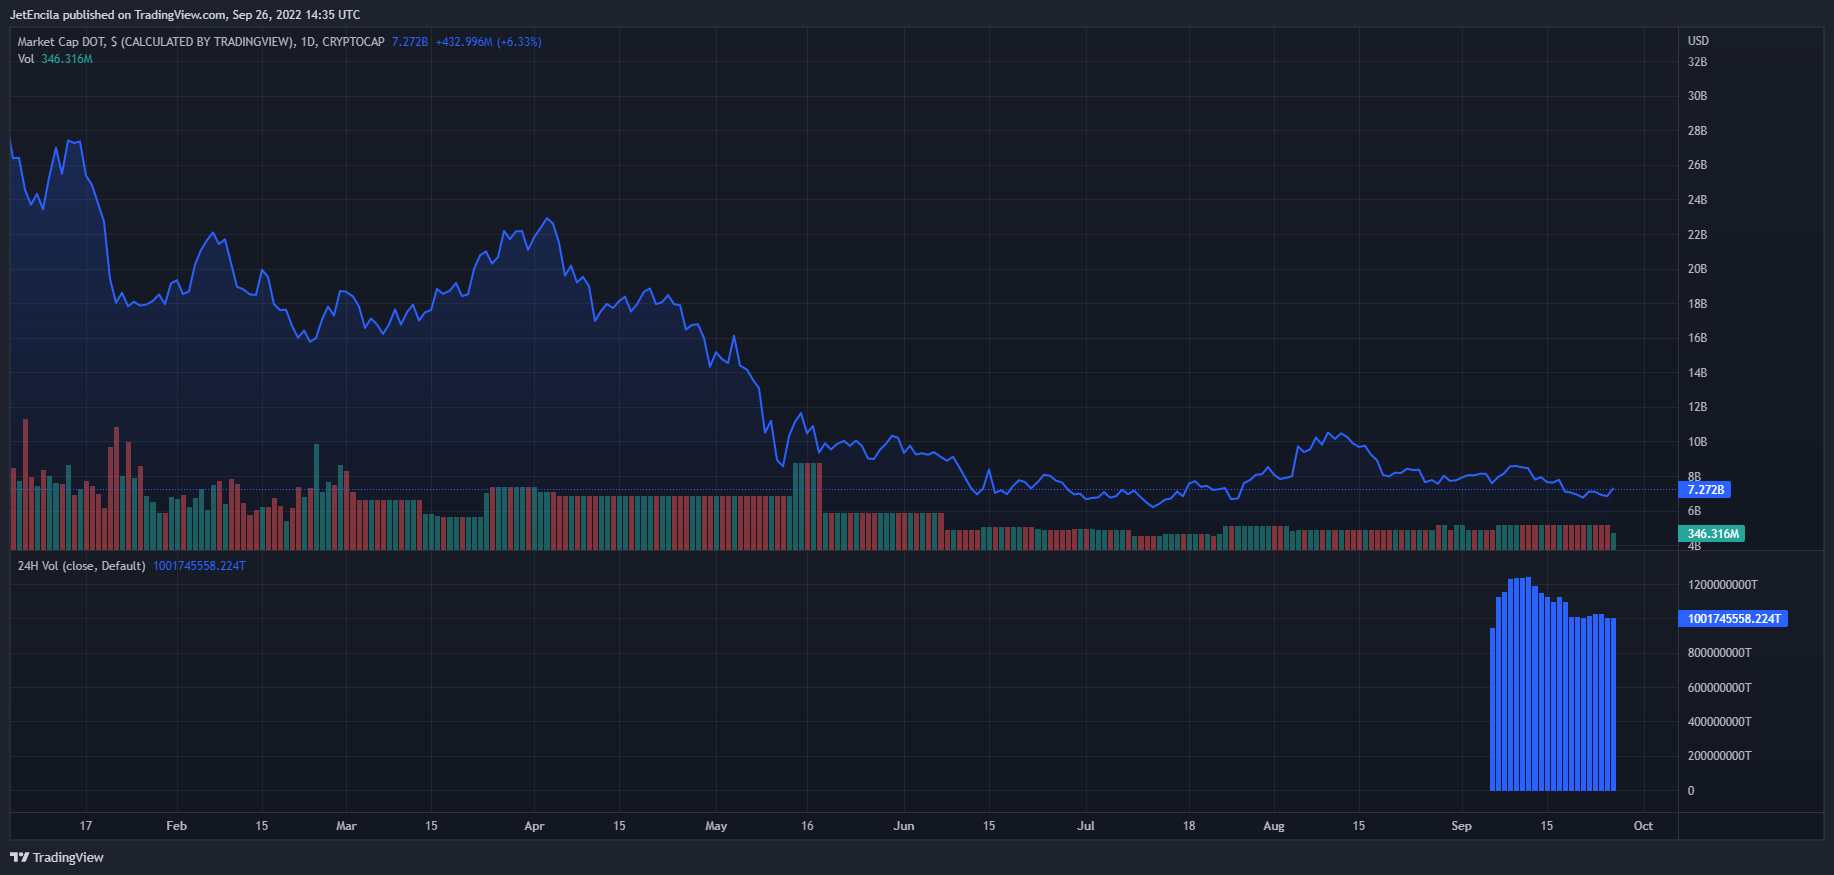The height and width of the screenshot is (875, 1834).
Task: Click the 26B price axis label
Action: (1697, 165)
